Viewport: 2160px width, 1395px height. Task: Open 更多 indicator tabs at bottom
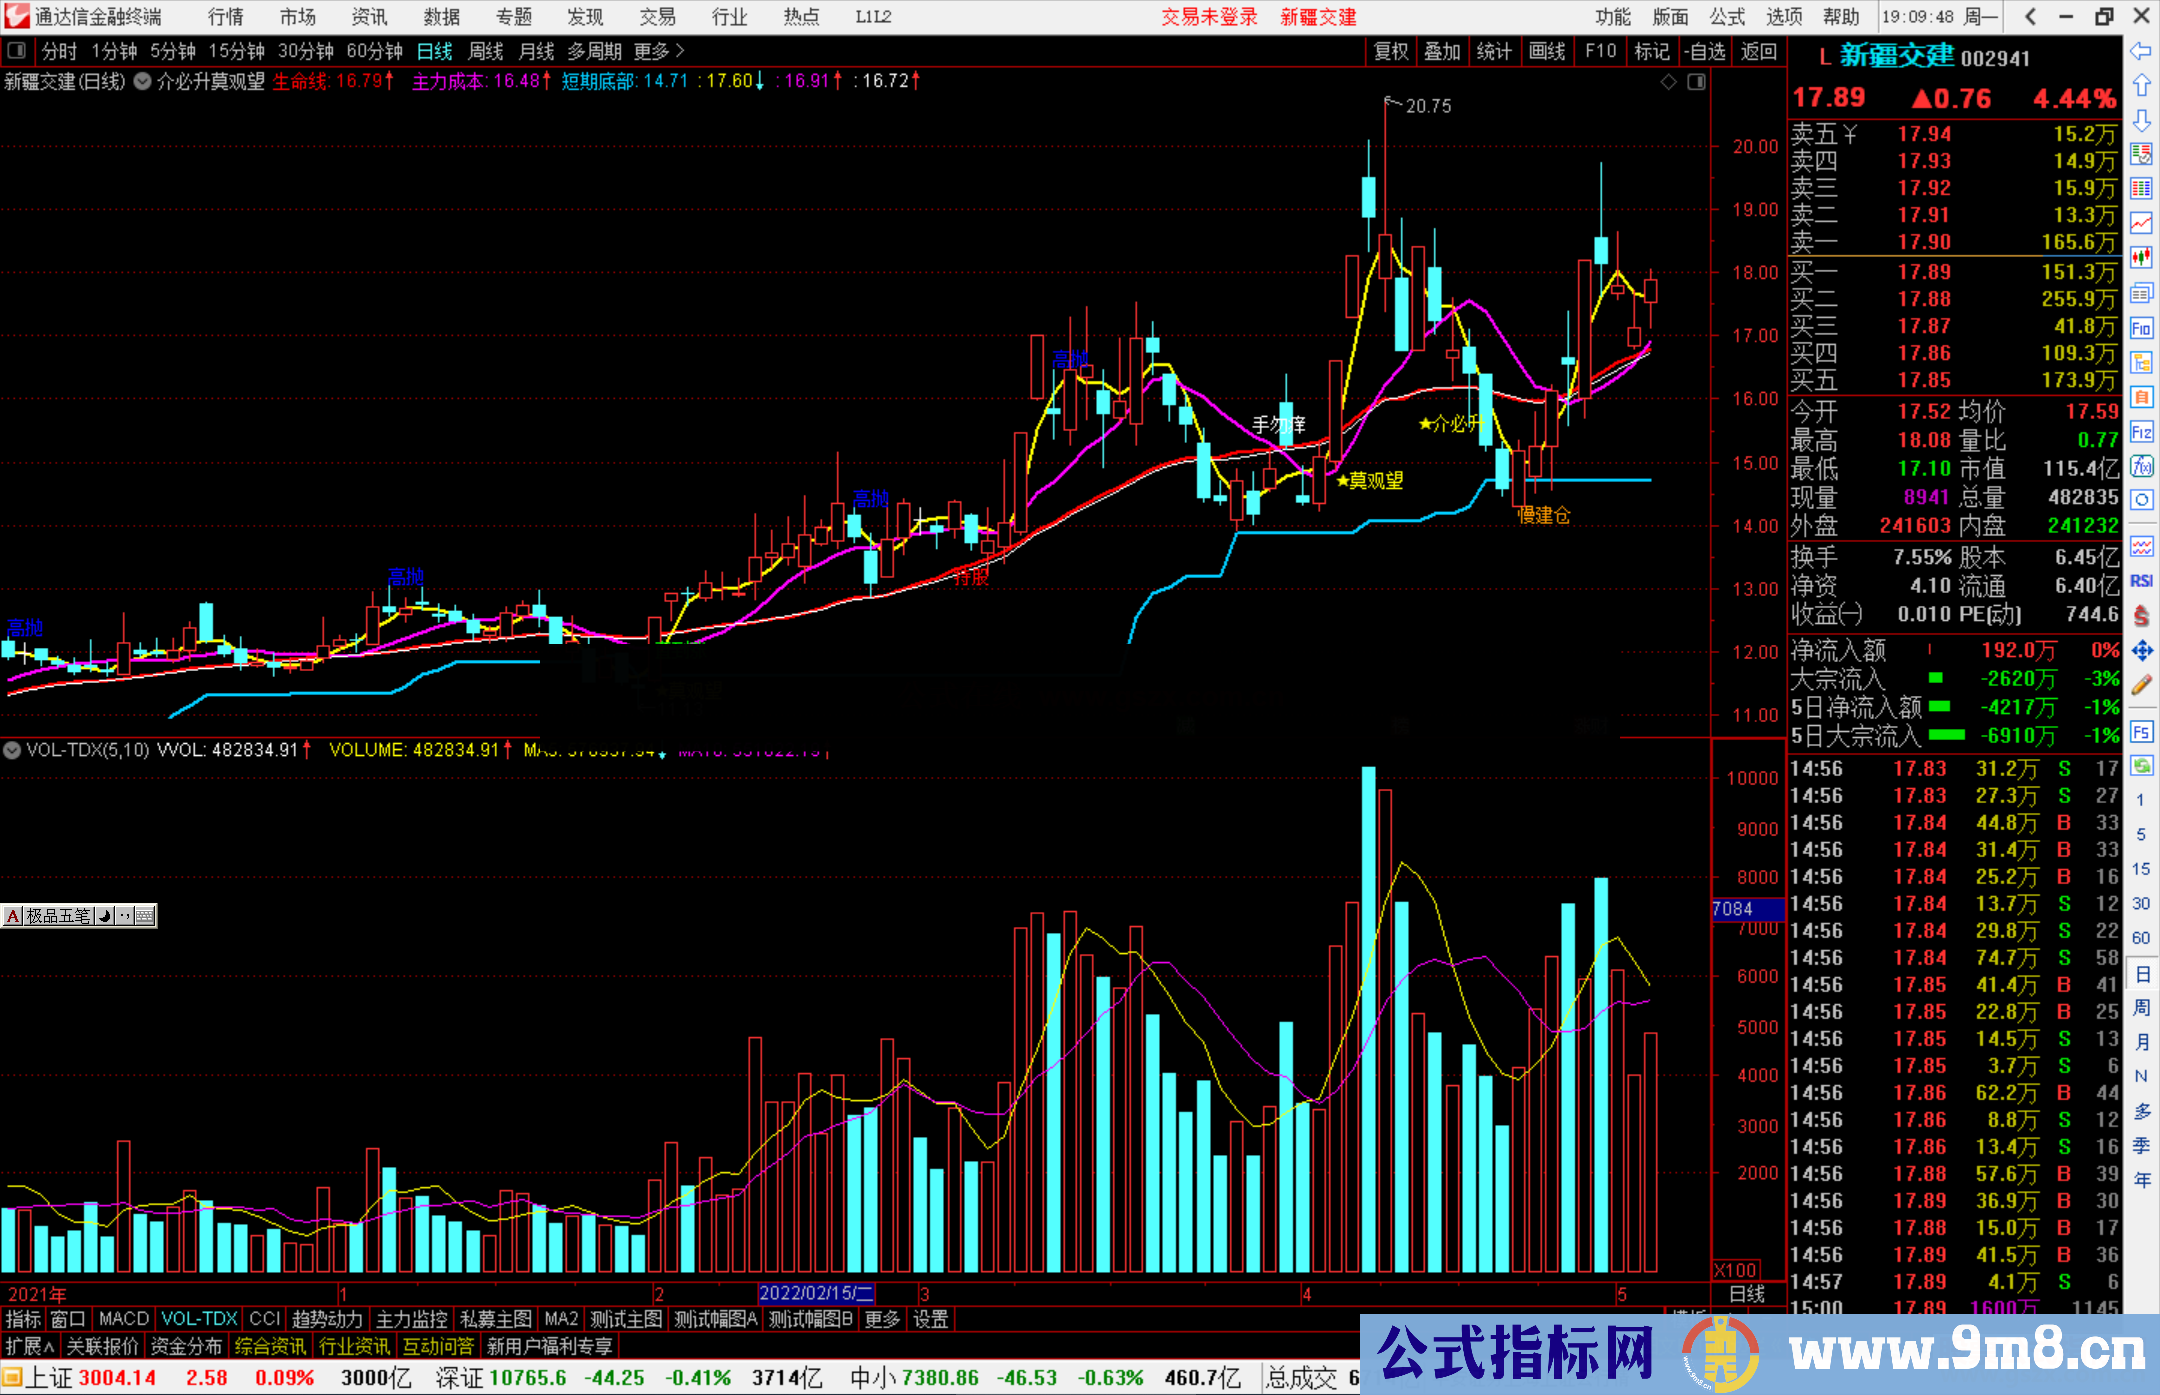[x=882, y=1320]
